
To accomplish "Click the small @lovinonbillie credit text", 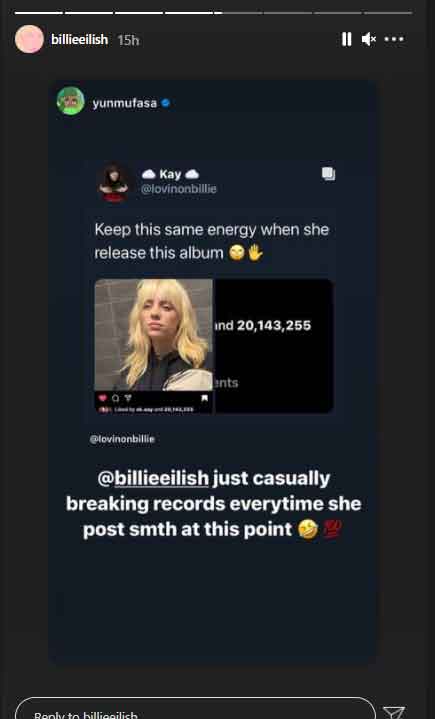I will click(x=122, y=439).
